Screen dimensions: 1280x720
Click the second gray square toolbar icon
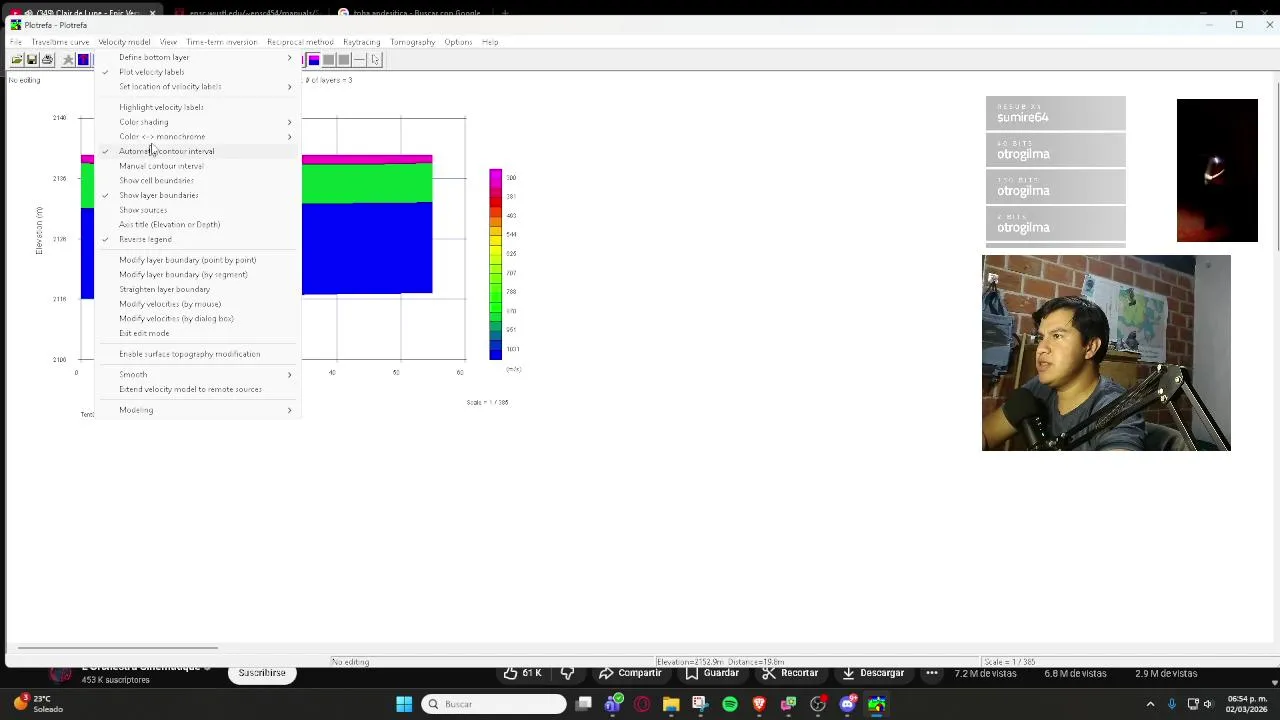click(x=344, y=60)
